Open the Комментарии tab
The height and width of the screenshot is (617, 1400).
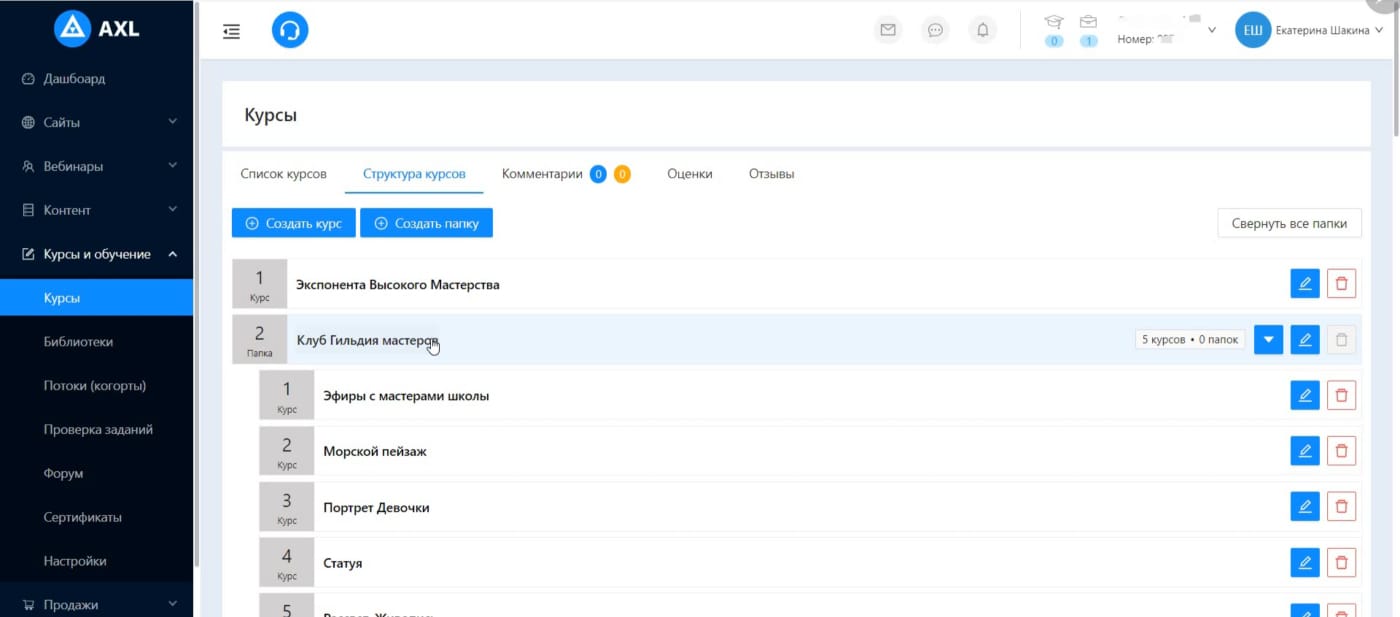542,174
